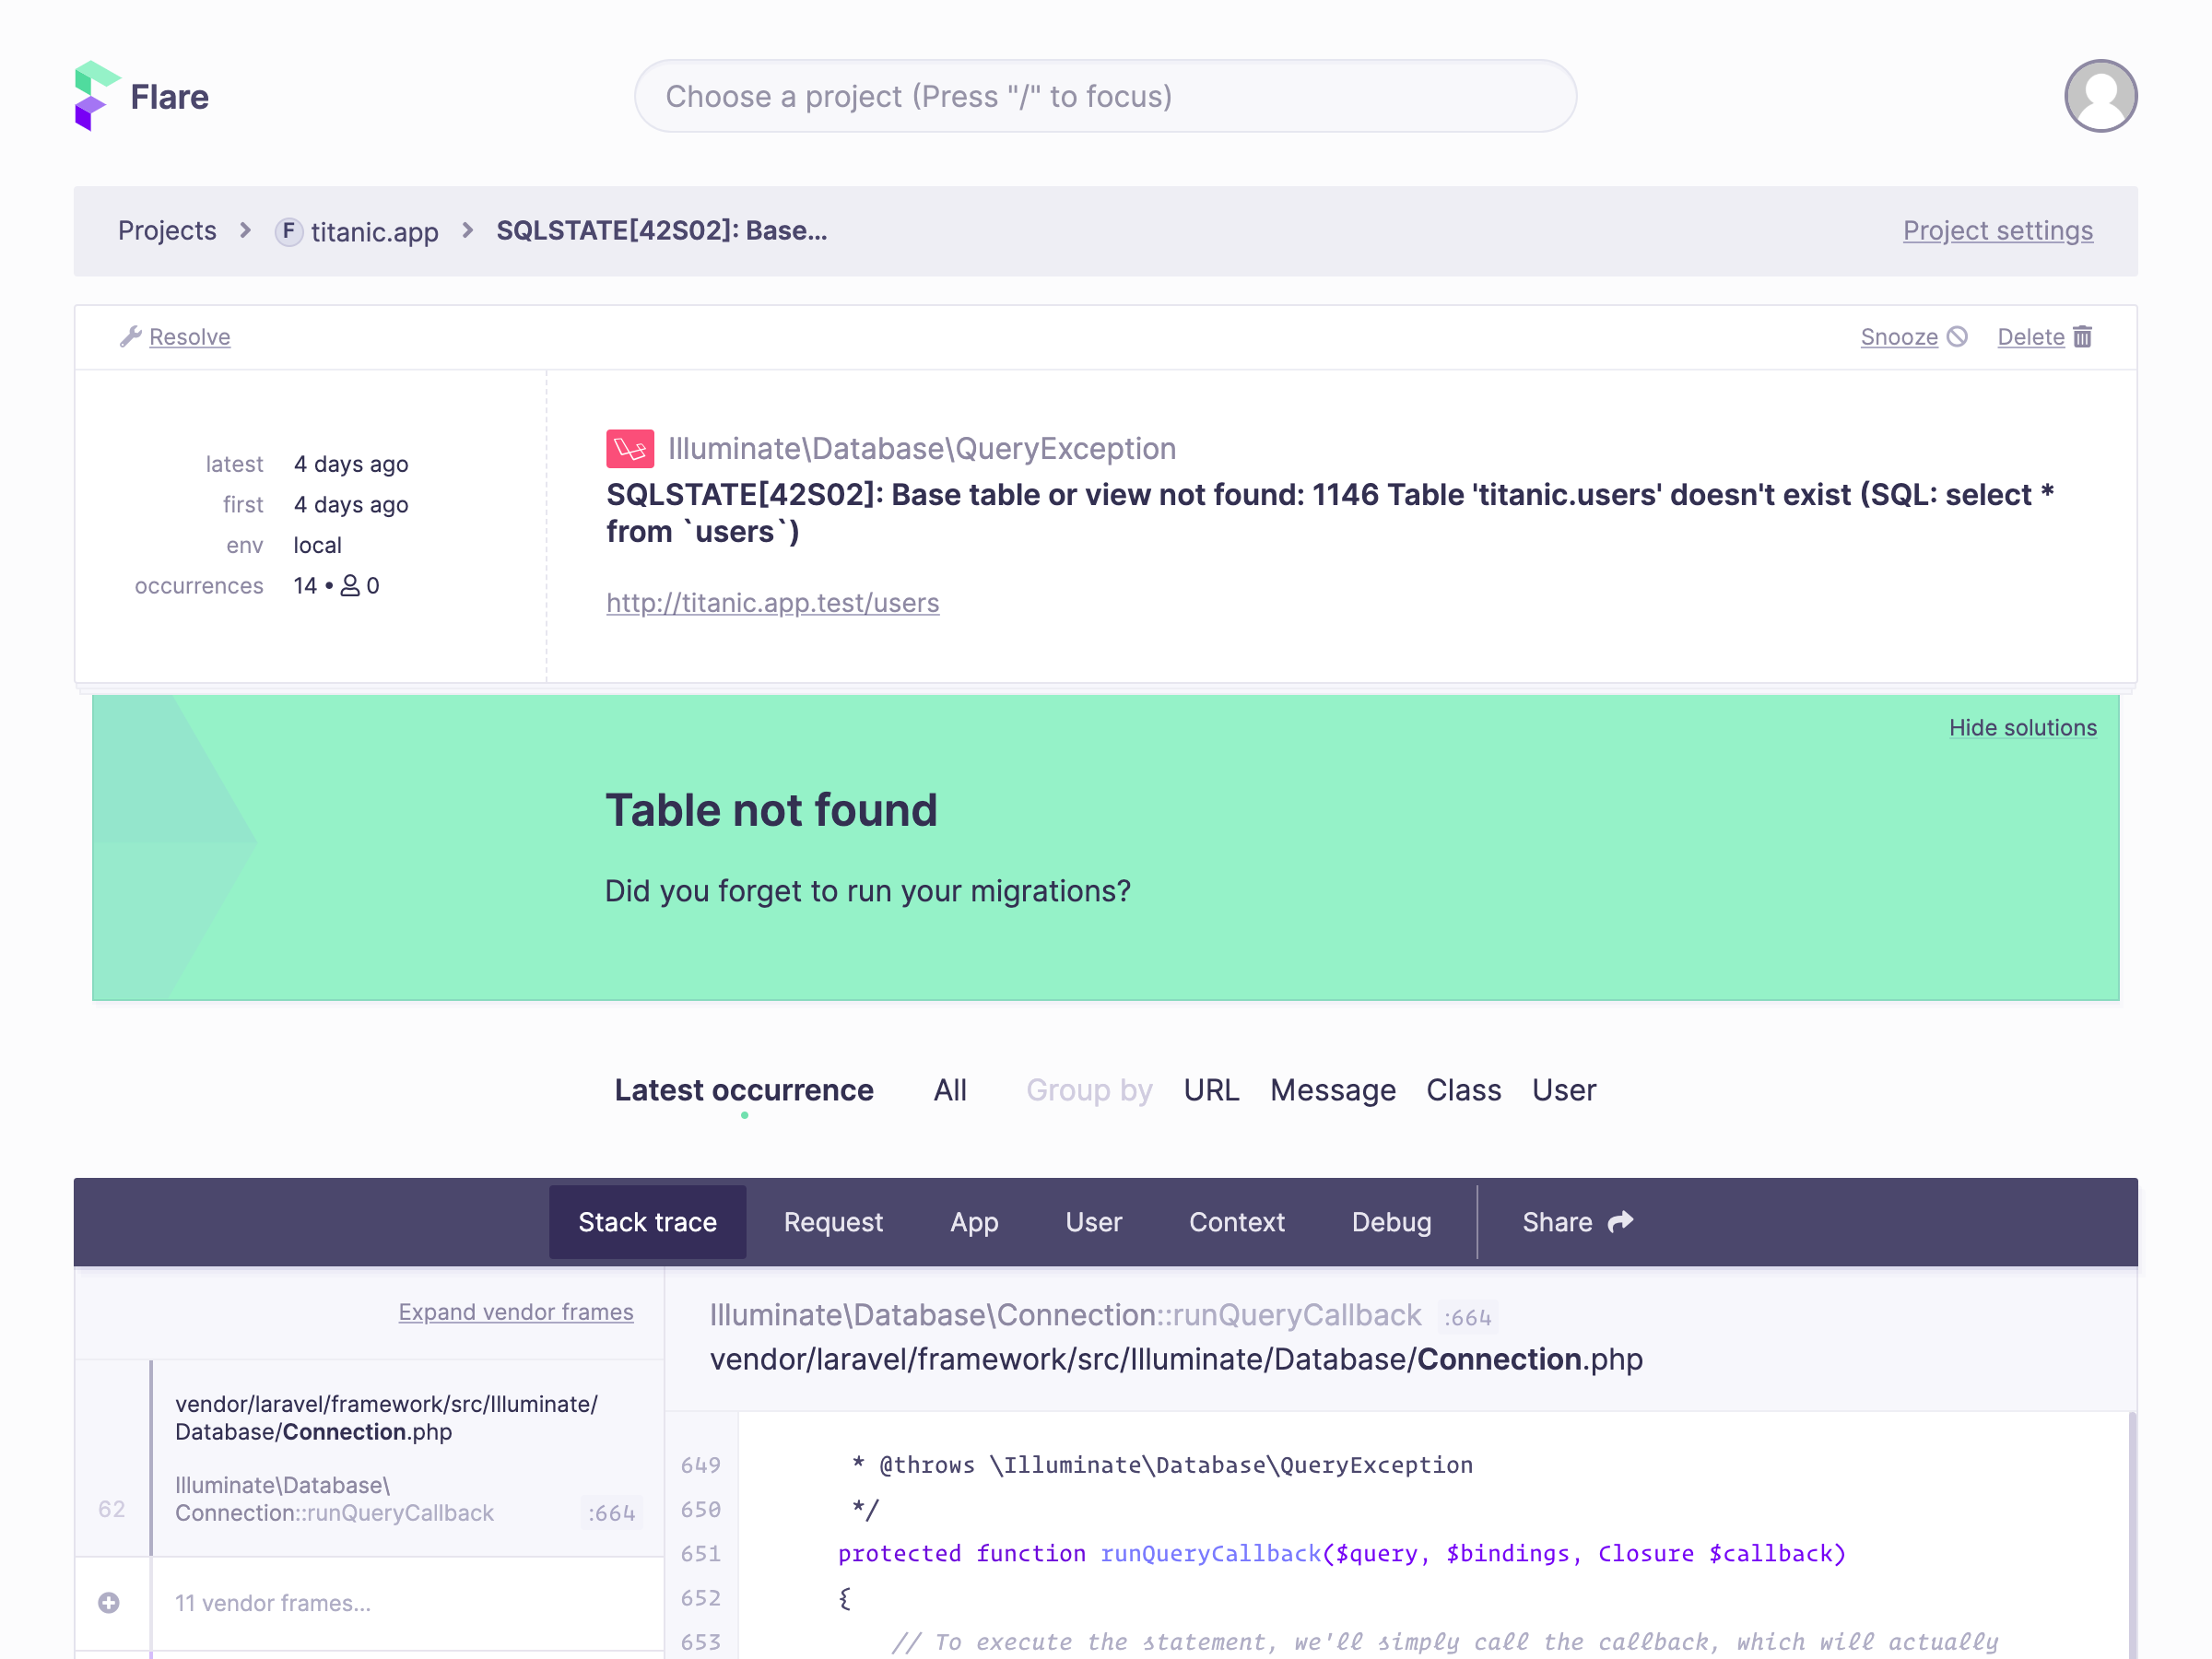Viewport: 2212px width, 1659px height.
Task: Click the user avatar icon top right
Action: click(x=2100, y=96)
